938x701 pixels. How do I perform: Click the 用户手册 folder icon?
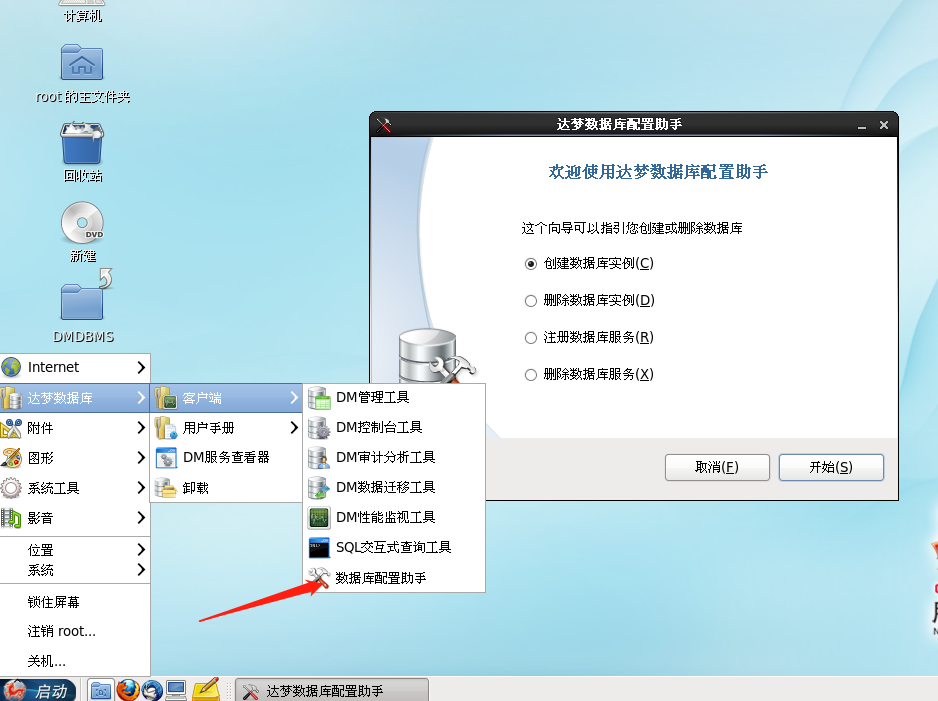[166, 428]
